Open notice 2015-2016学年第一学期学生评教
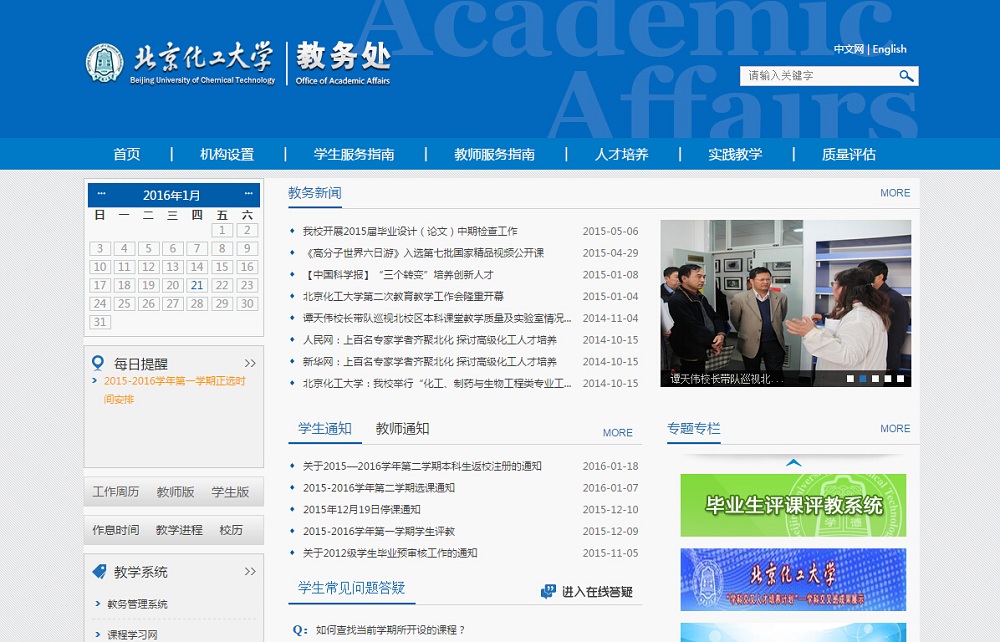1000x642 pixels. tap(379, 531)
